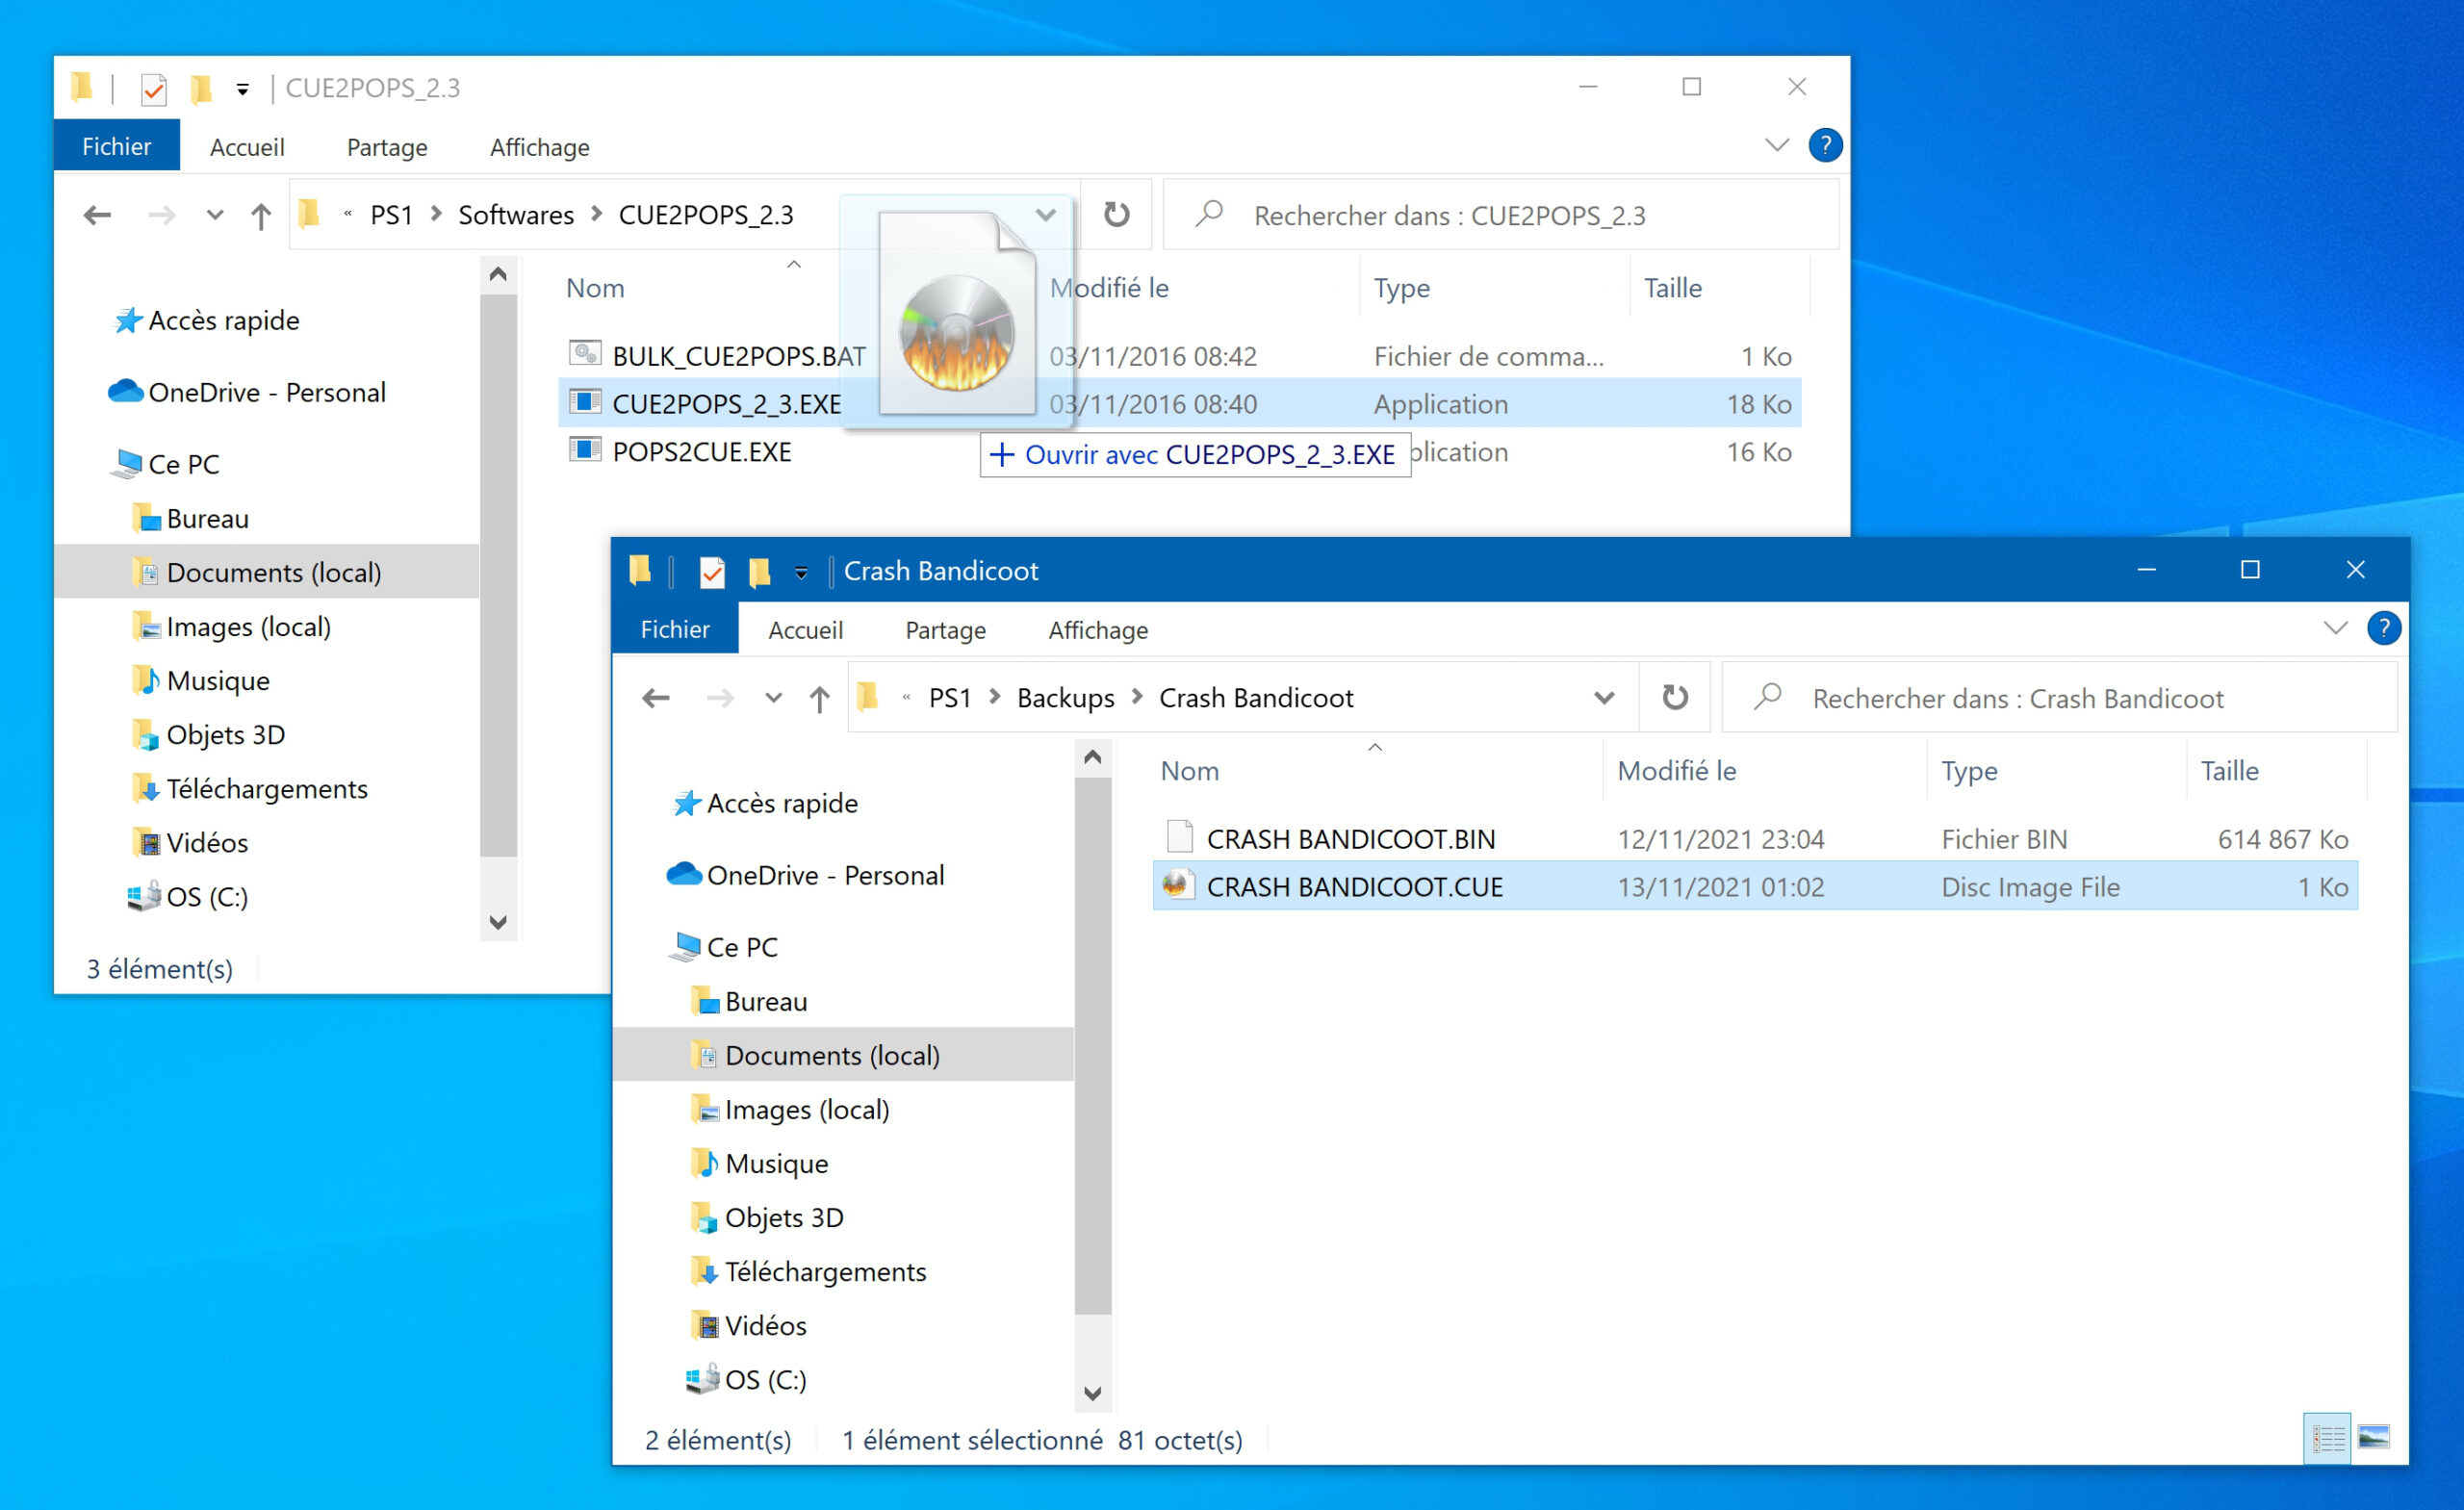This screenshot has width=2464, height=1510.
Task: Go up one folder in Crash Bandicoot window
Action: (819, 698)
